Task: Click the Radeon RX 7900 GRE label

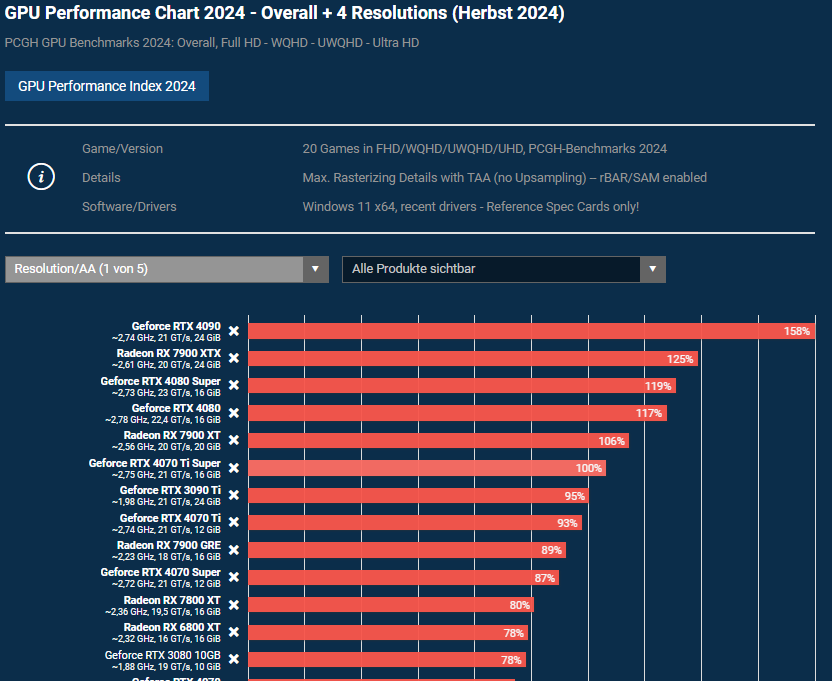Action: pyautogui.click(x=169, y=545)
